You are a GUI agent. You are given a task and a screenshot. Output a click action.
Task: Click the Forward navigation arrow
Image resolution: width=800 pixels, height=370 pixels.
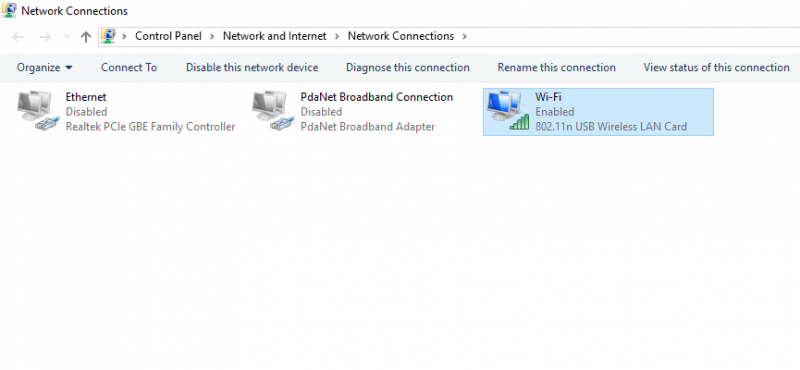45,37
